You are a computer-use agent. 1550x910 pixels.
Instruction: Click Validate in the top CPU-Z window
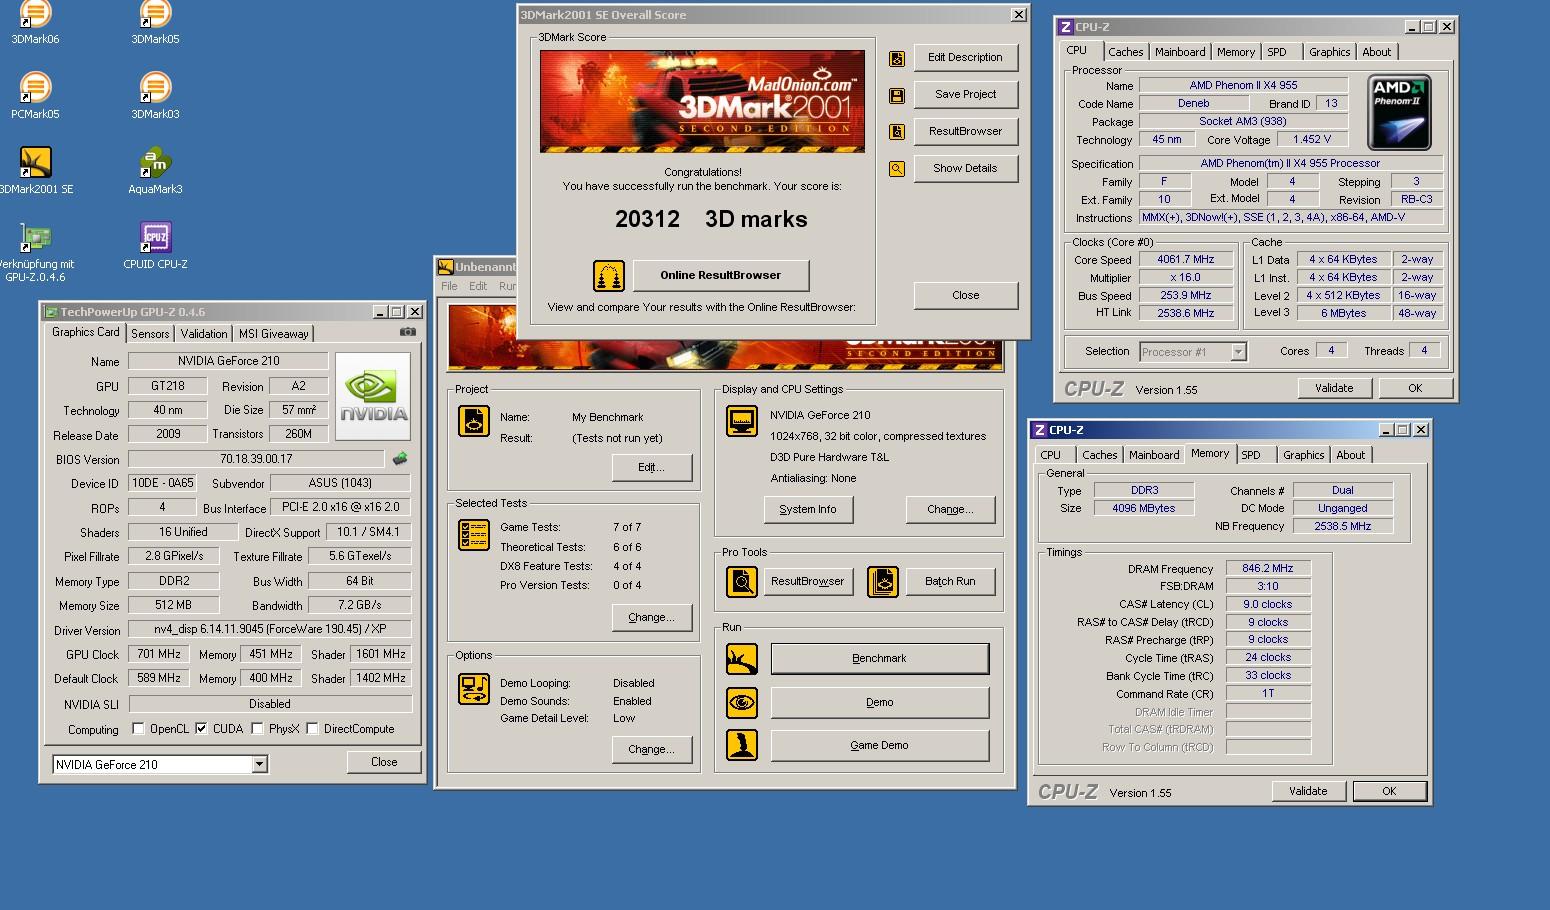click(x=1334, y=388)
